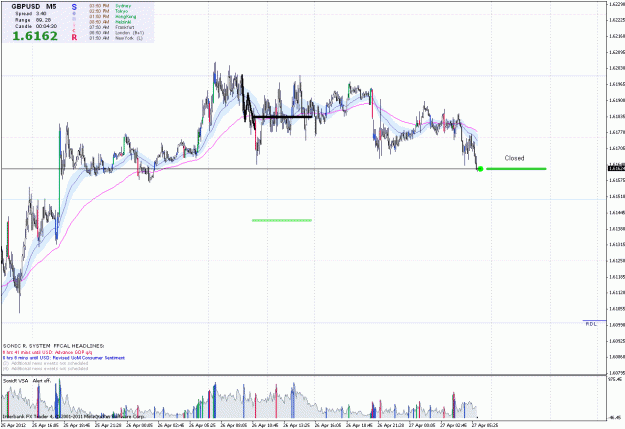Click the Closed trade label

coord(514,158)
